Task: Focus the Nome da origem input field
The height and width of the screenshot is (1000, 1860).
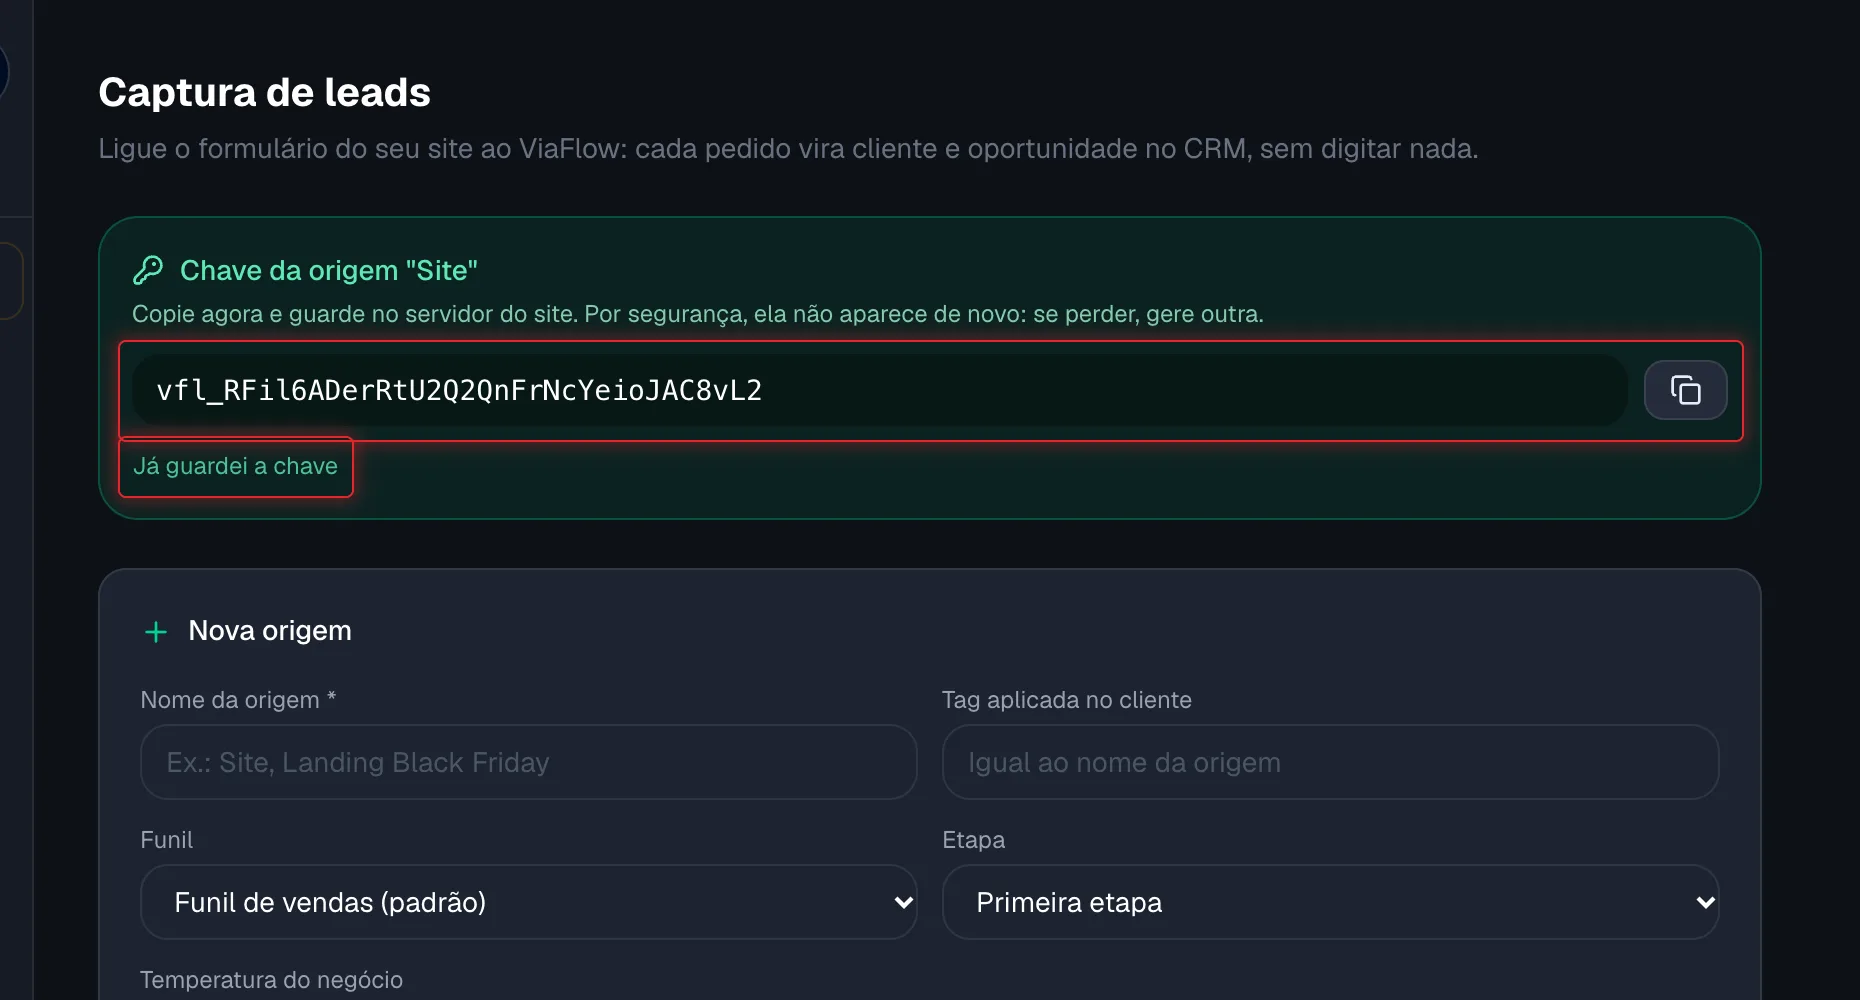Action: click(529, 762)
